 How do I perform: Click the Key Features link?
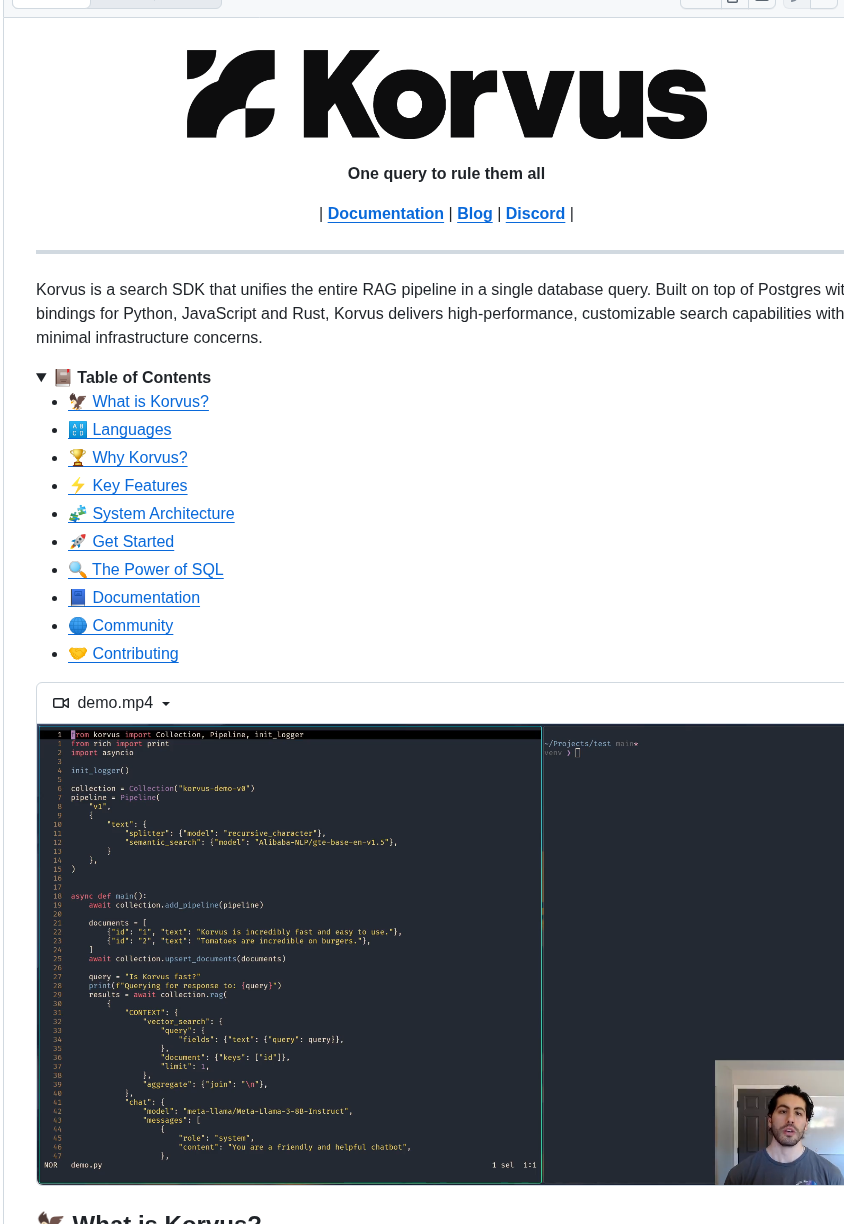[x=139, y=485]
